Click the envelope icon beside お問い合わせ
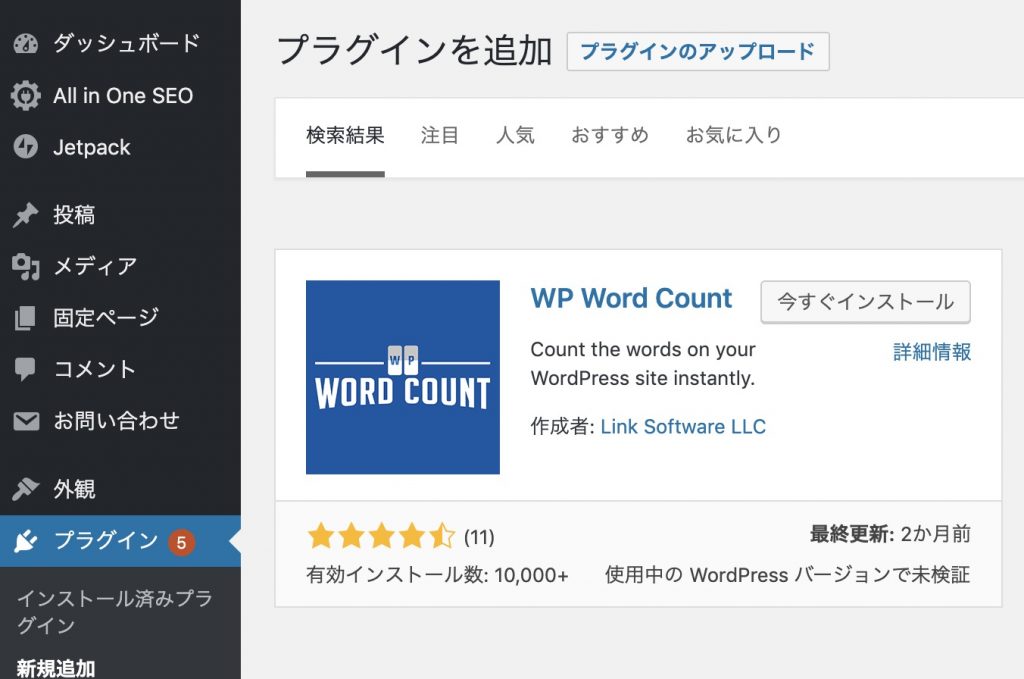 pos(26,421)
